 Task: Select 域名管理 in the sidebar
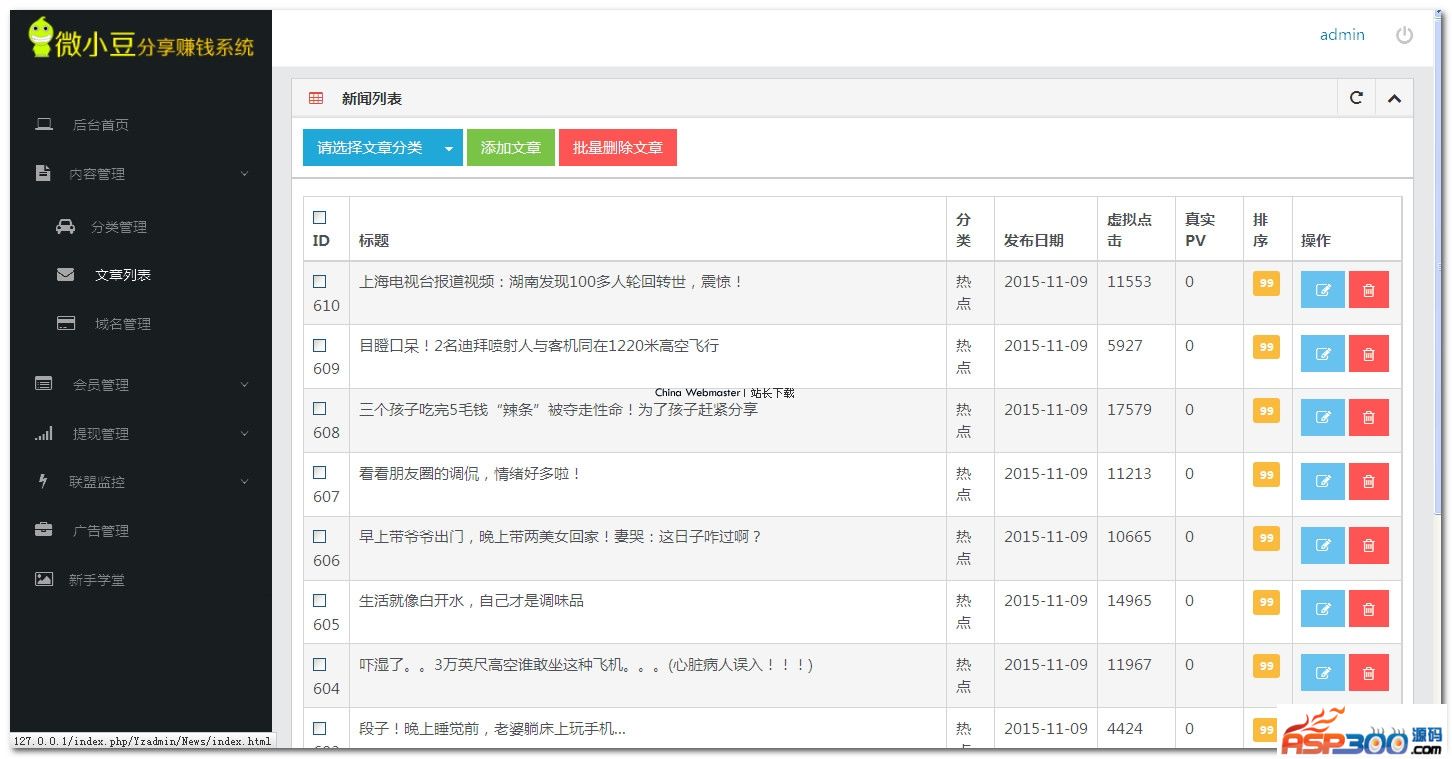pyautogui.click(x=122, y=324)
